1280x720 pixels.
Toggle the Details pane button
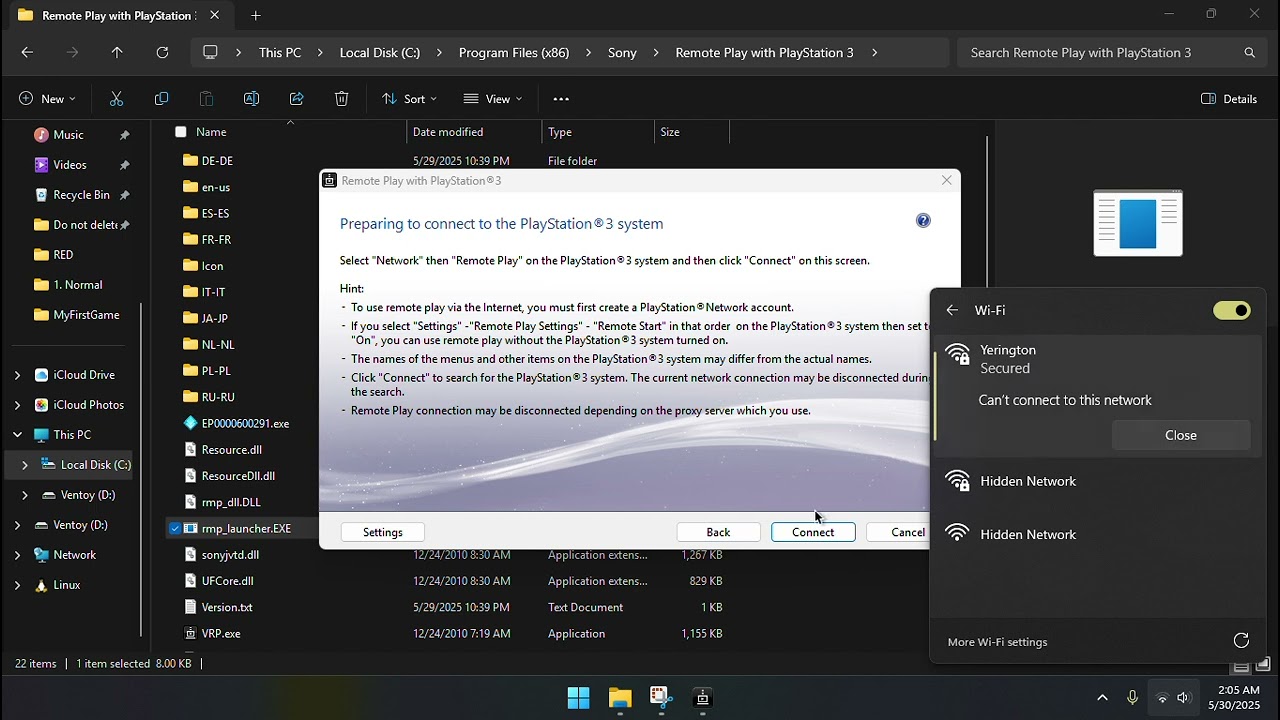pos(1229,98)
